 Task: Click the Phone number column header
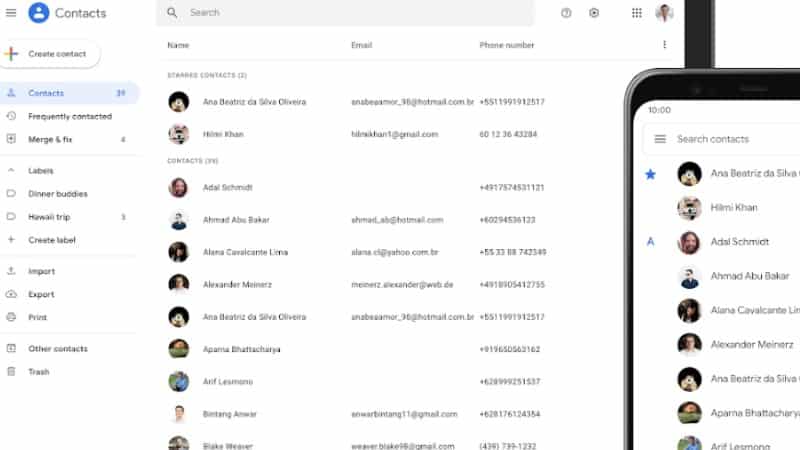pos(507,45)
